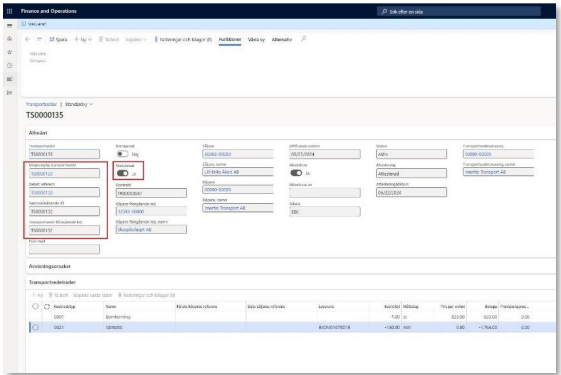Open the Transportsedlar breadcrumb link
The image size is (561, 375).
tap(42, 104)
